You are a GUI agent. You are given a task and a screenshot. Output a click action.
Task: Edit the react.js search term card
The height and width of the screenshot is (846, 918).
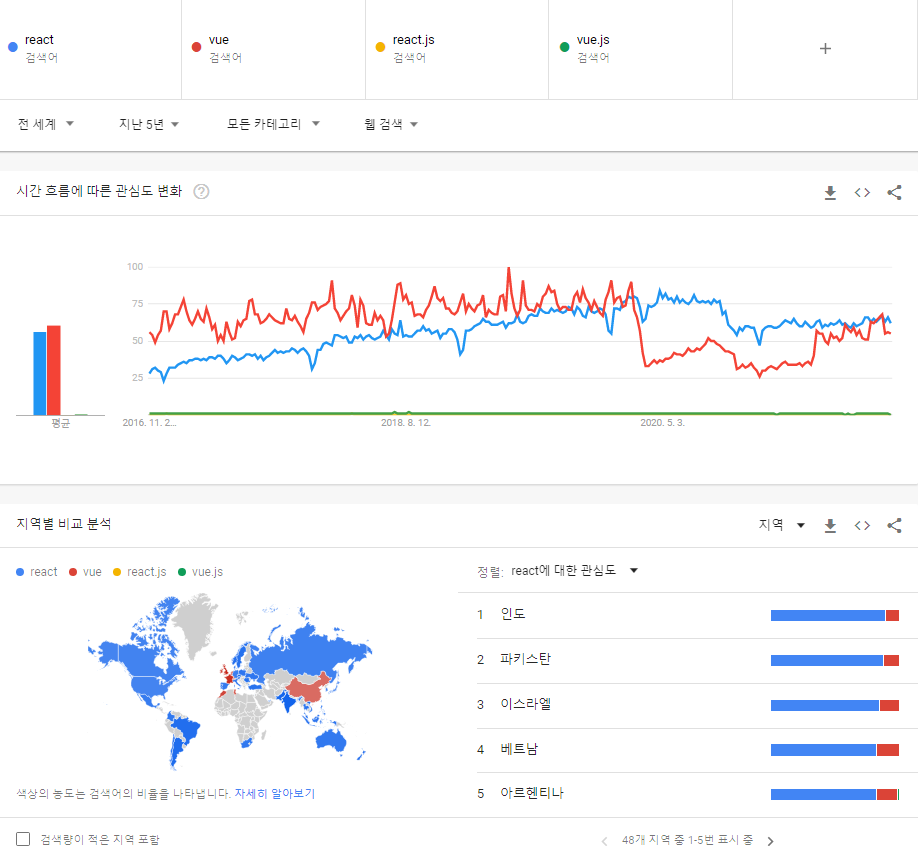click(x=457, y=49)
